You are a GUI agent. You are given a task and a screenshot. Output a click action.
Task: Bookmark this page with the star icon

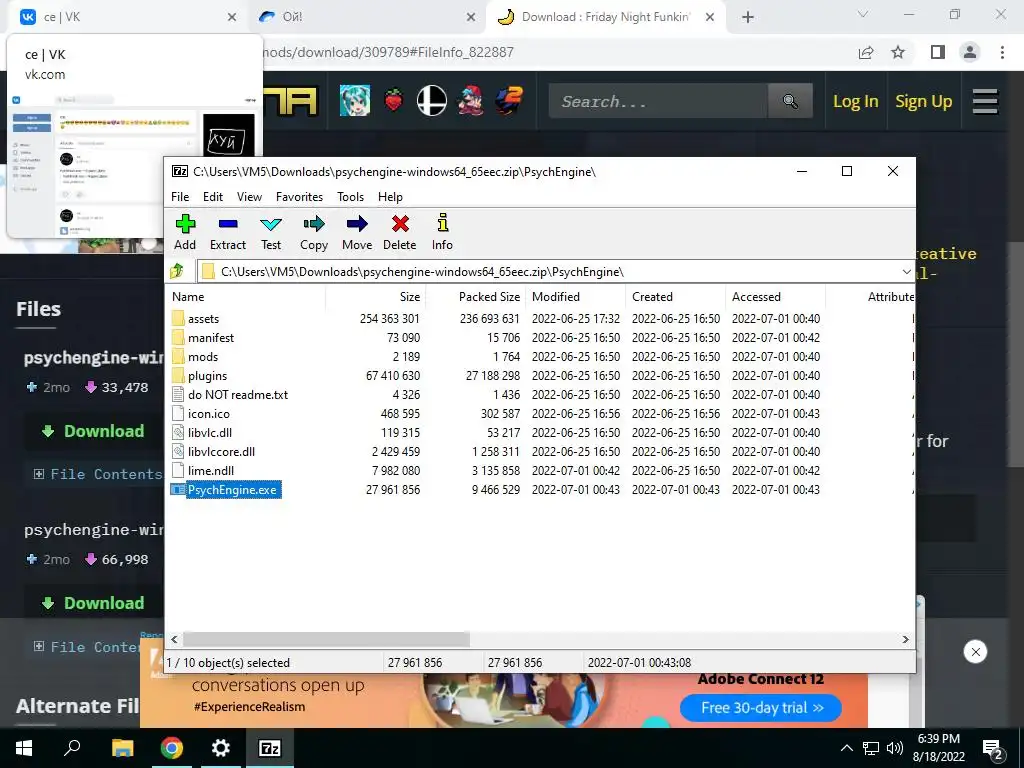[899, 52]
